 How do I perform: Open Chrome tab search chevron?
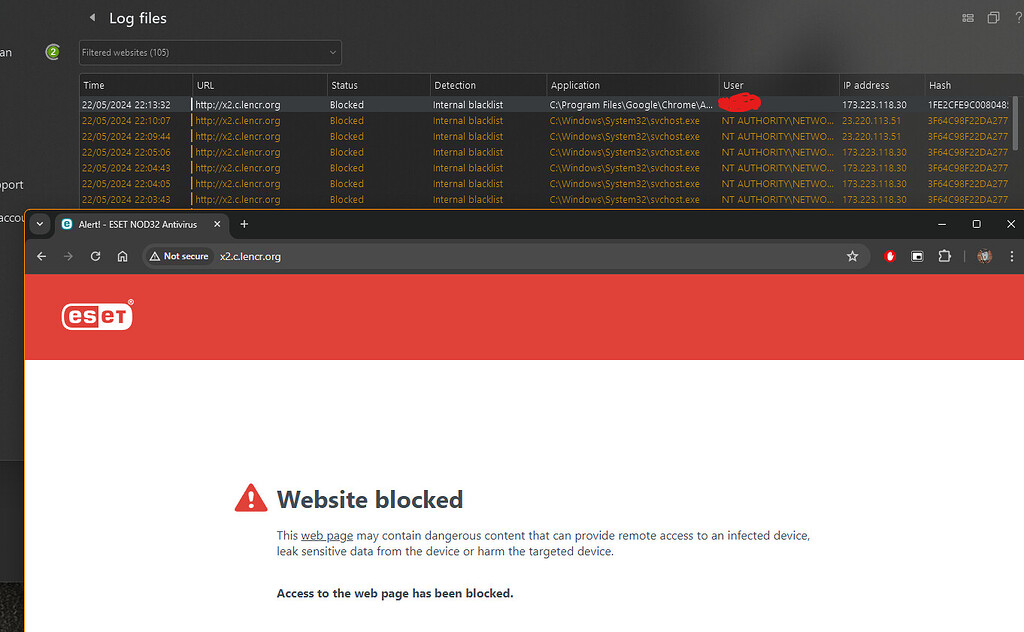click(x=40, y=224)
